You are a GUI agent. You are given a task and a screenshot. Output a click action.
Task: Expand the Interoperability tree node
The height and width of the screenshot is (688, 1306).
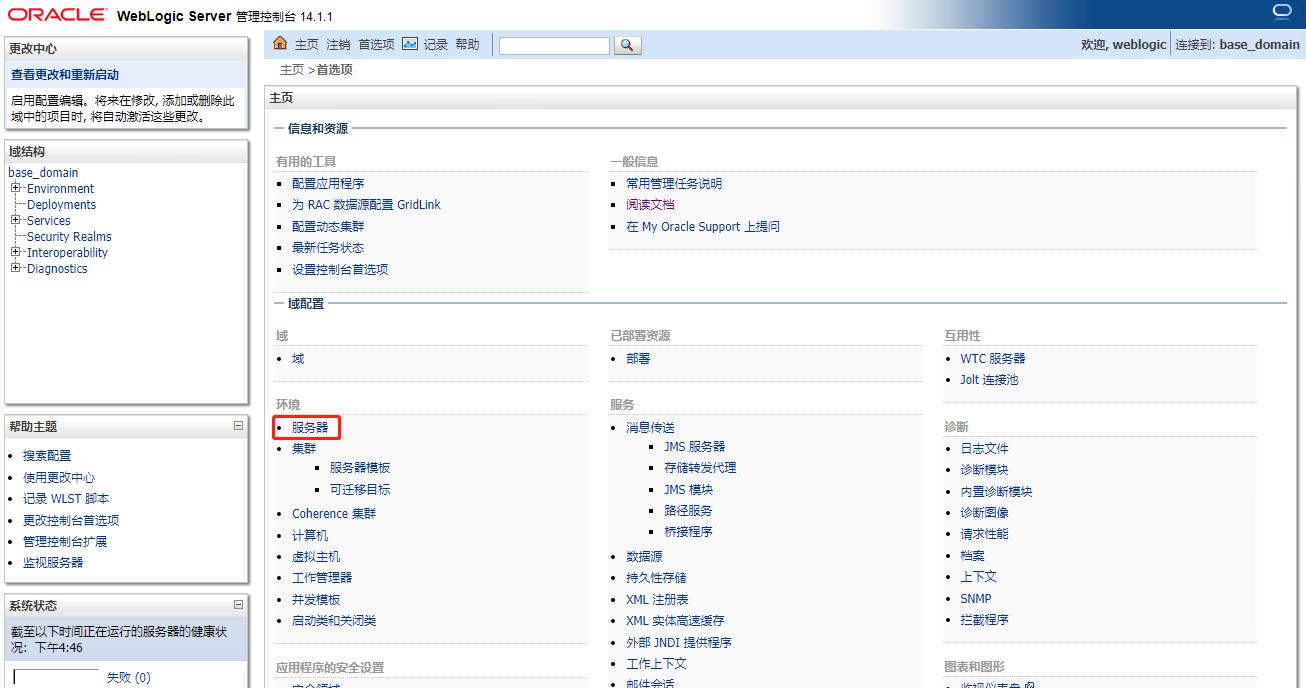[15, 252]
